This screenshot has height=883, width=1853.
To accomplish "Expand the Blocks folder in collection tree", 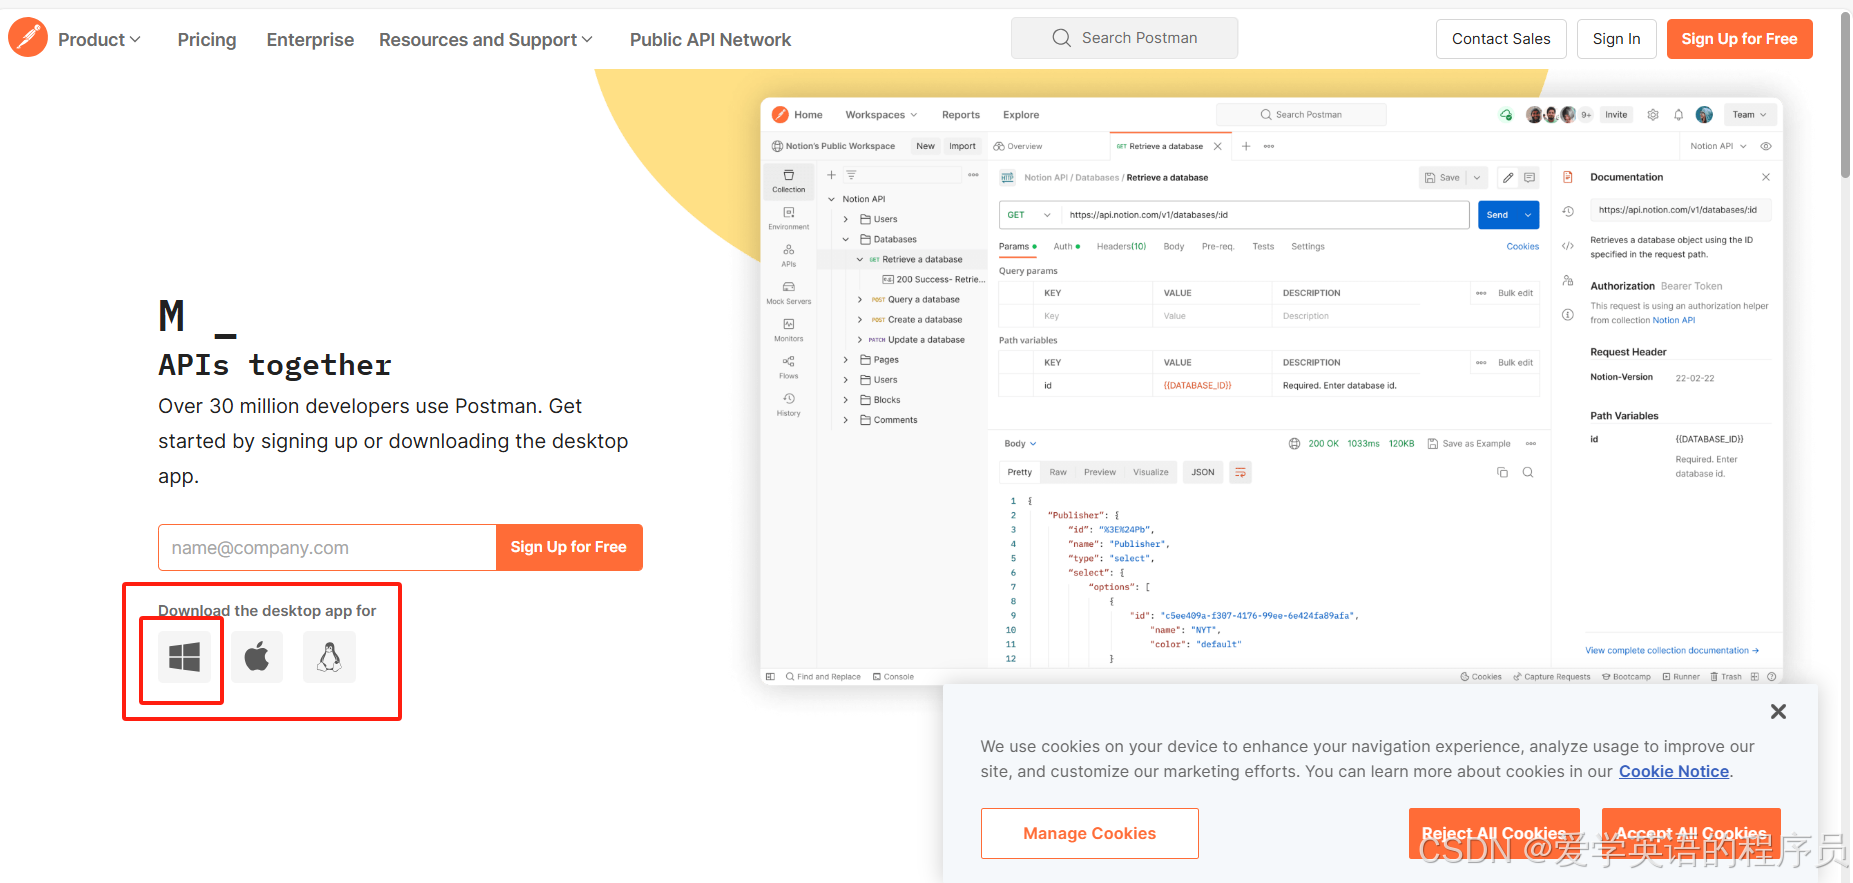I will (x=846, y=400).
